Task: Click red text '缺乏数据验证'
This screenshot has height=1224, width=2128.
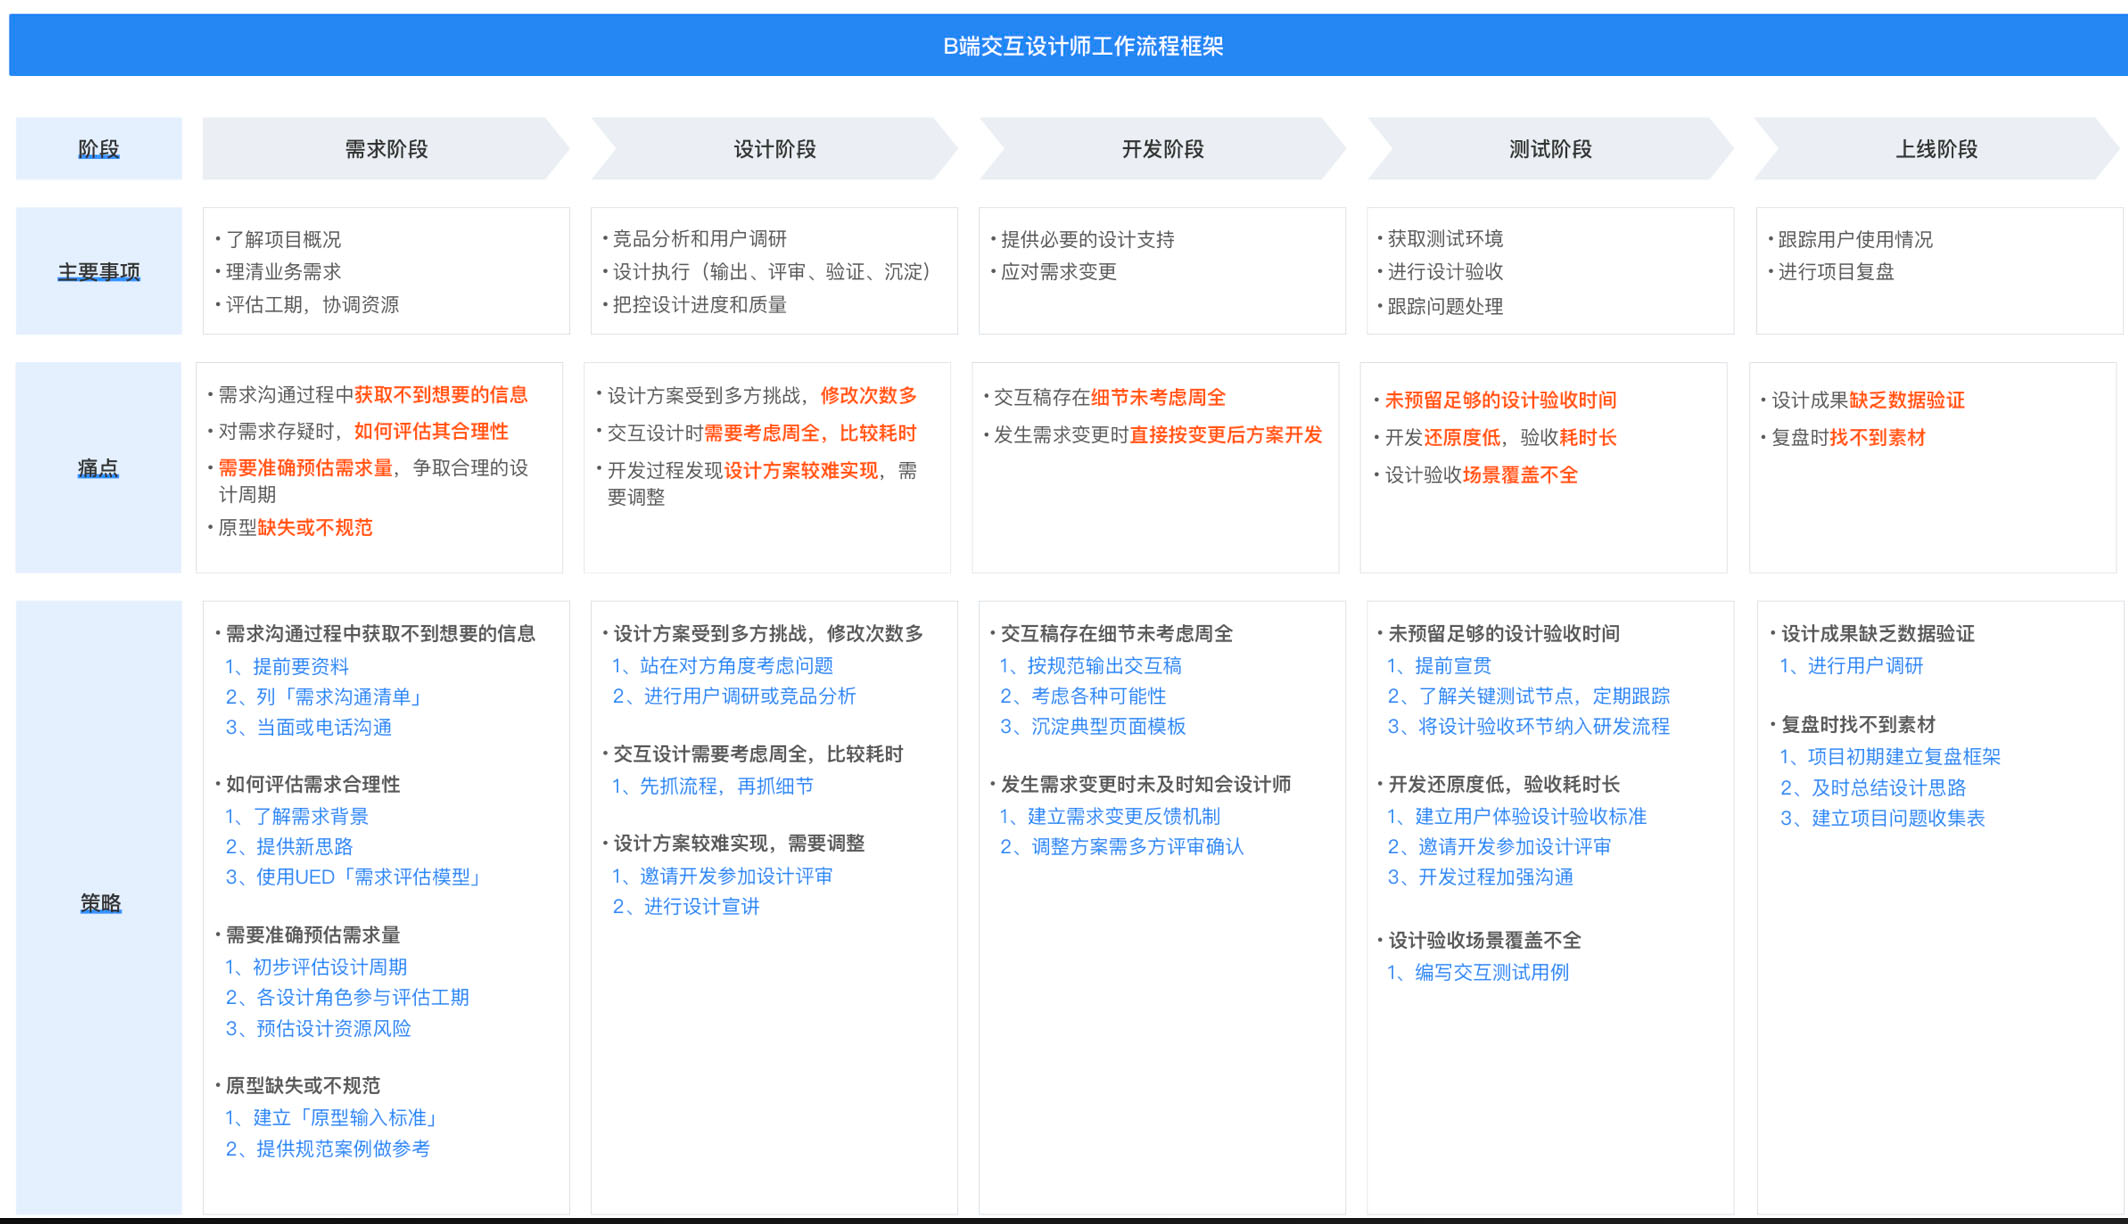Action: coord(1907,400)
